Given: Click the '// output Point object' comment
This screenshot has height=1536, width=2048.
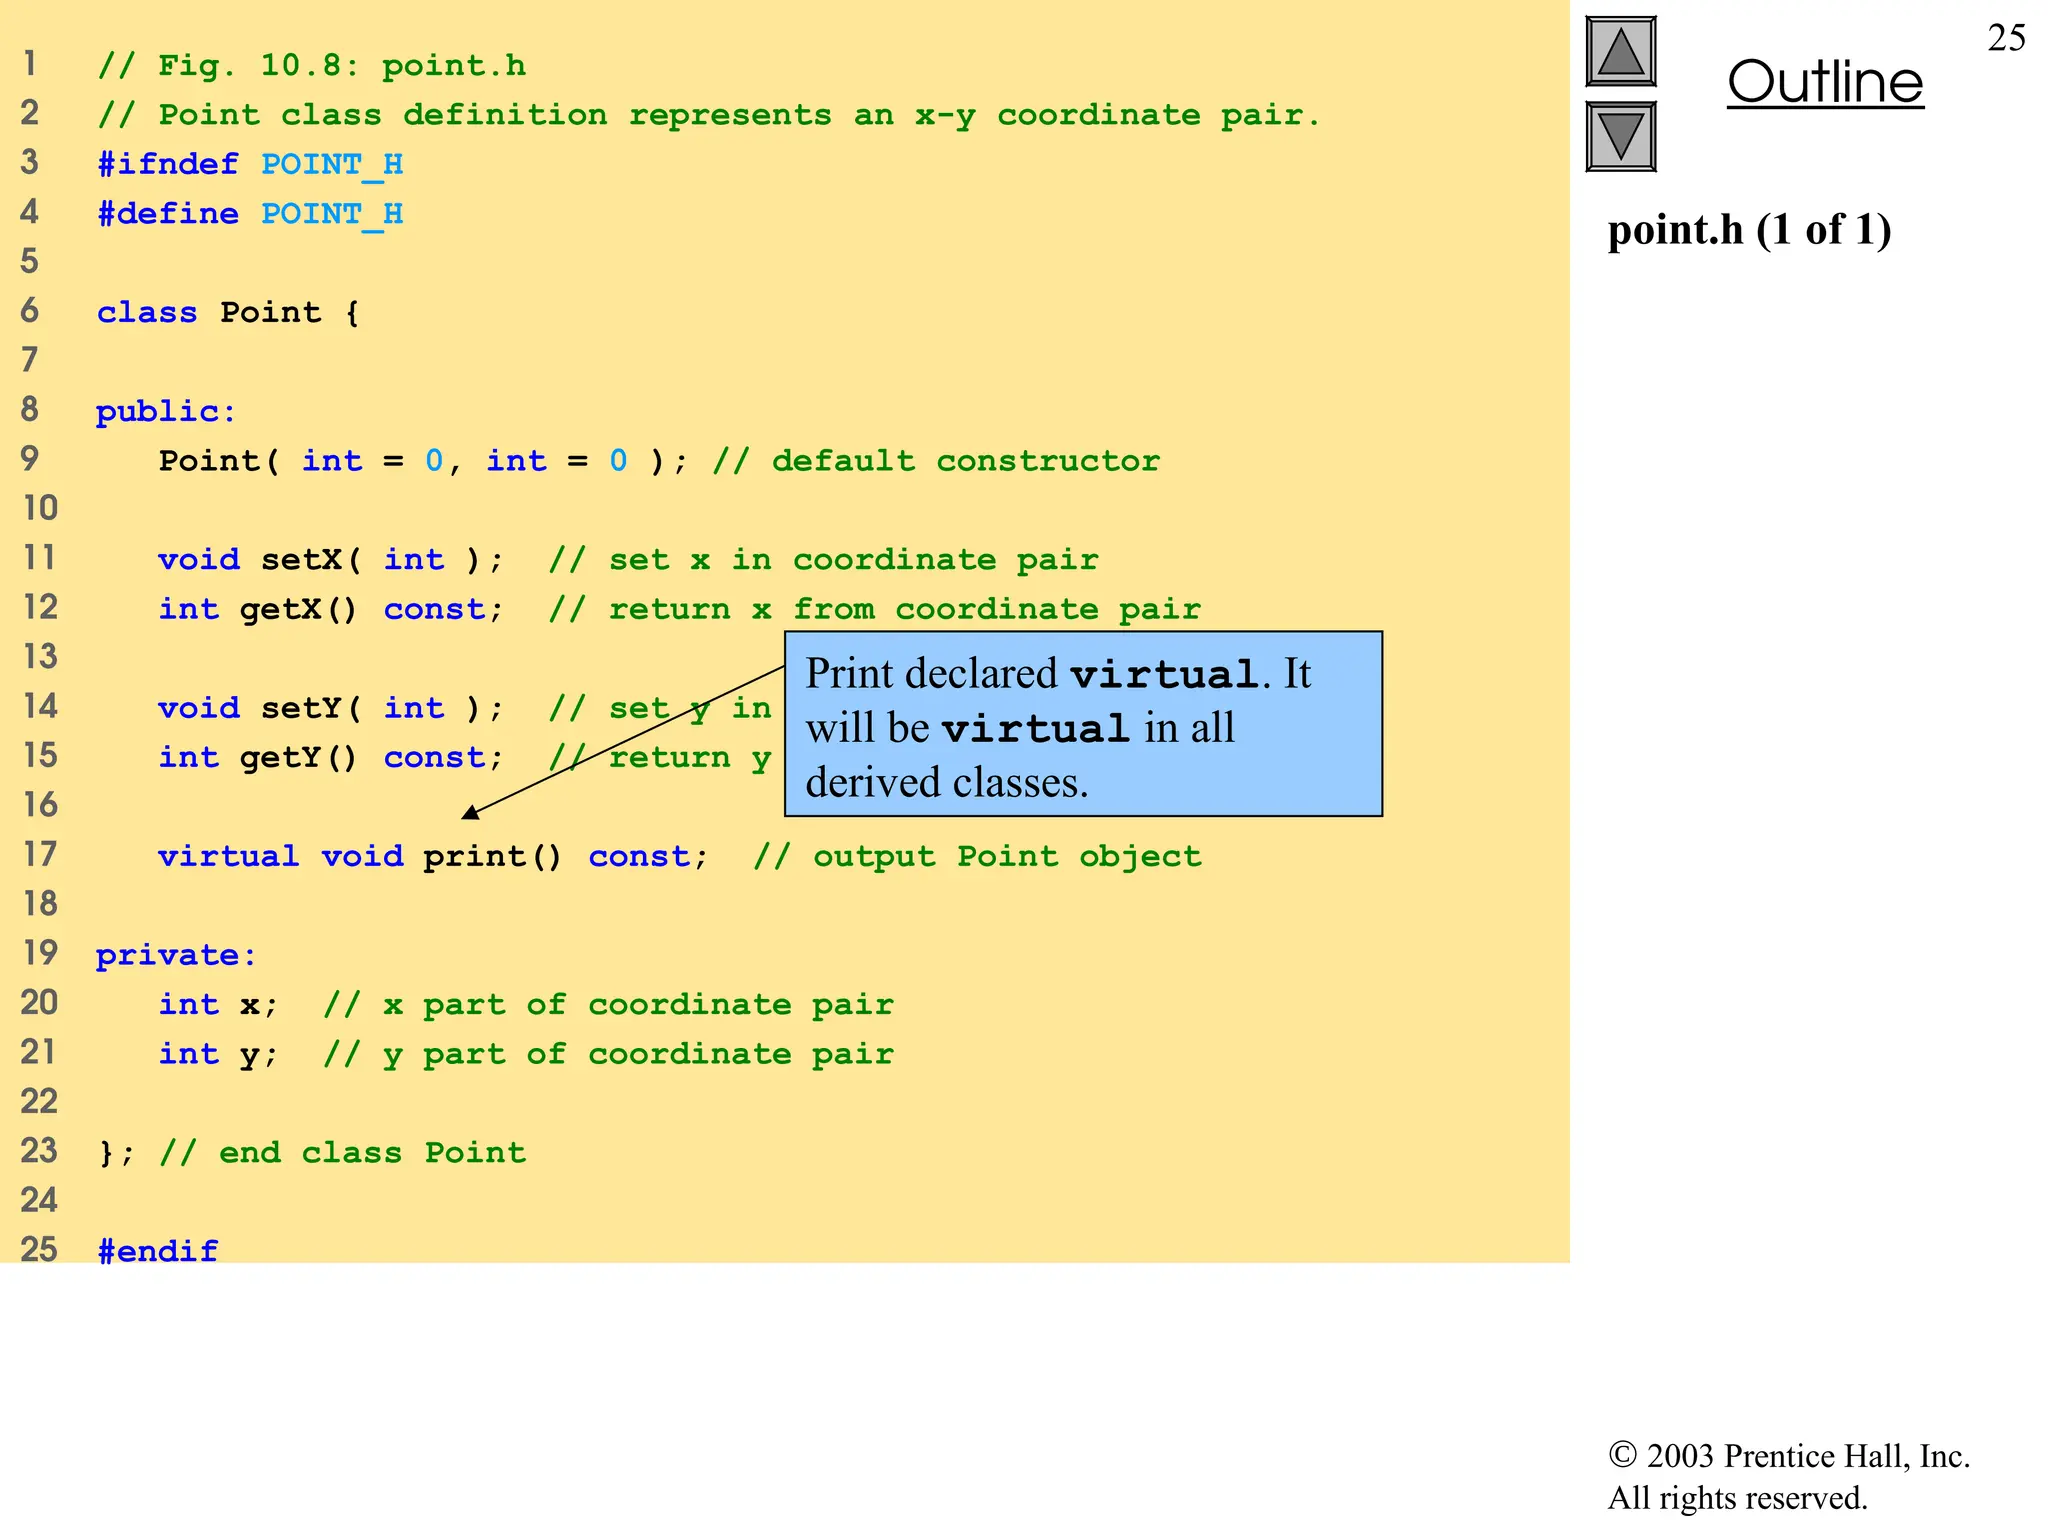Looking at the screenshot, I should (x=977, y=856).
